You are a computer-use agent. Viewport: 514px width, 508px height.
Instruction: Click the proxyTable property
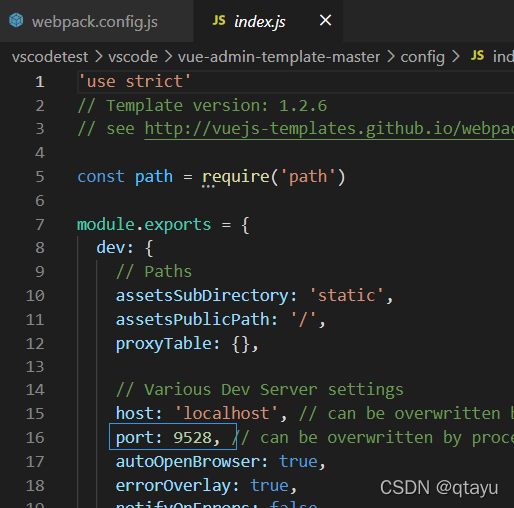pyautogui.click(x=164, y=344)
